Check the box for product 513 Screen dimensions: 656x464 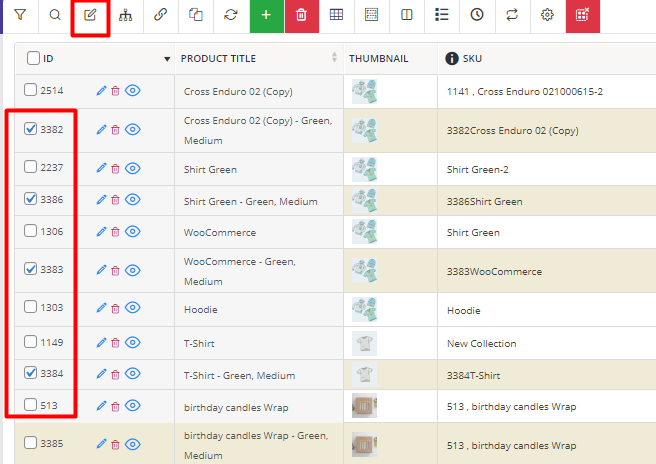[x=30, y=405]
